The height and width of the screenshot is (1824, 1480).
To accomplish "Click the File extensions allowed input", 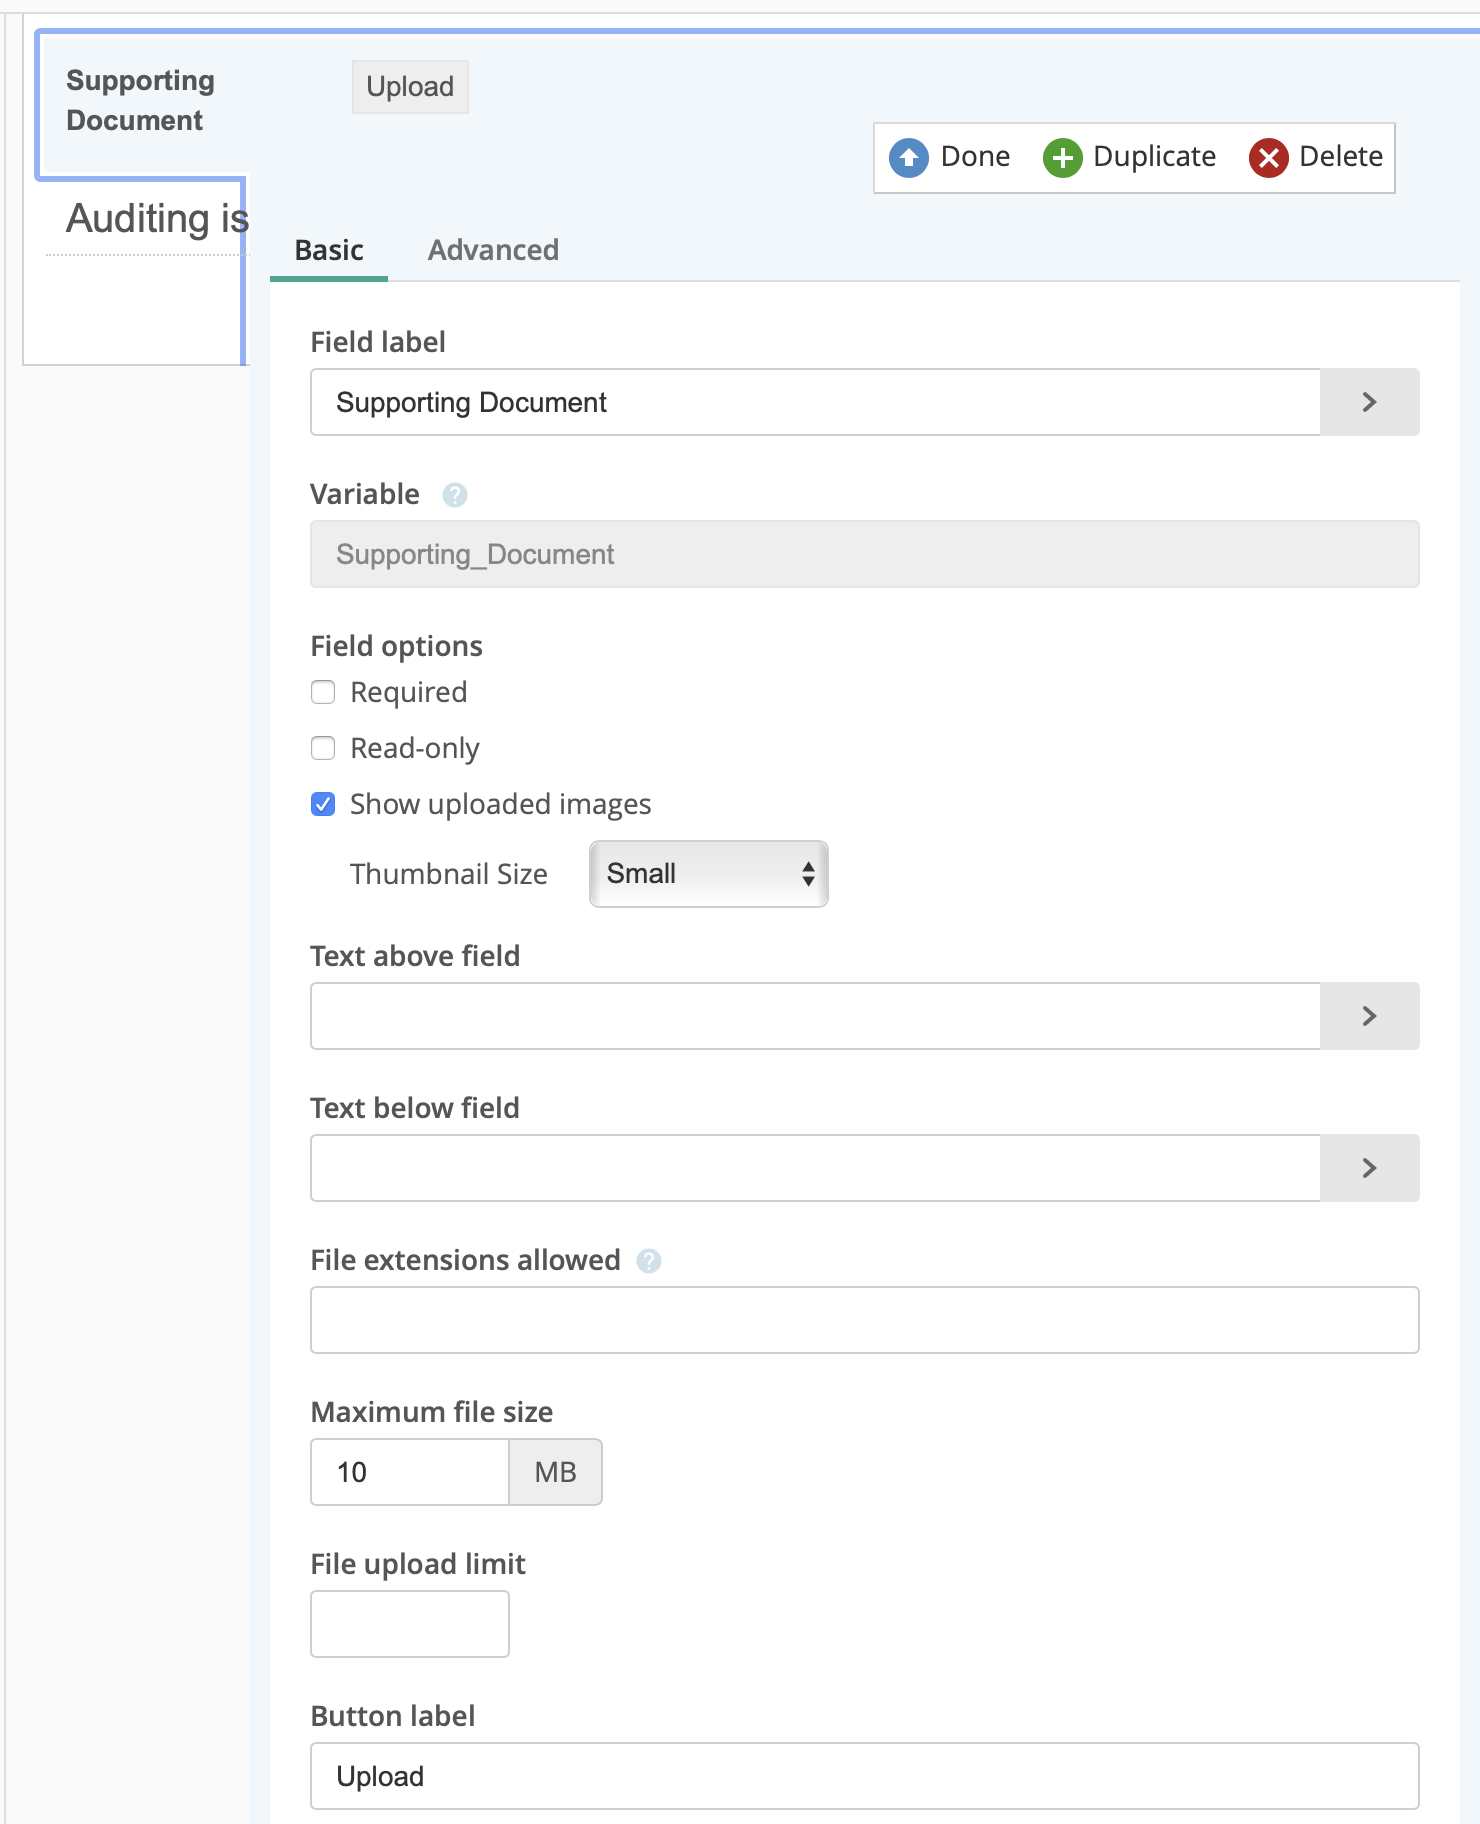I will click(864, 1320).
